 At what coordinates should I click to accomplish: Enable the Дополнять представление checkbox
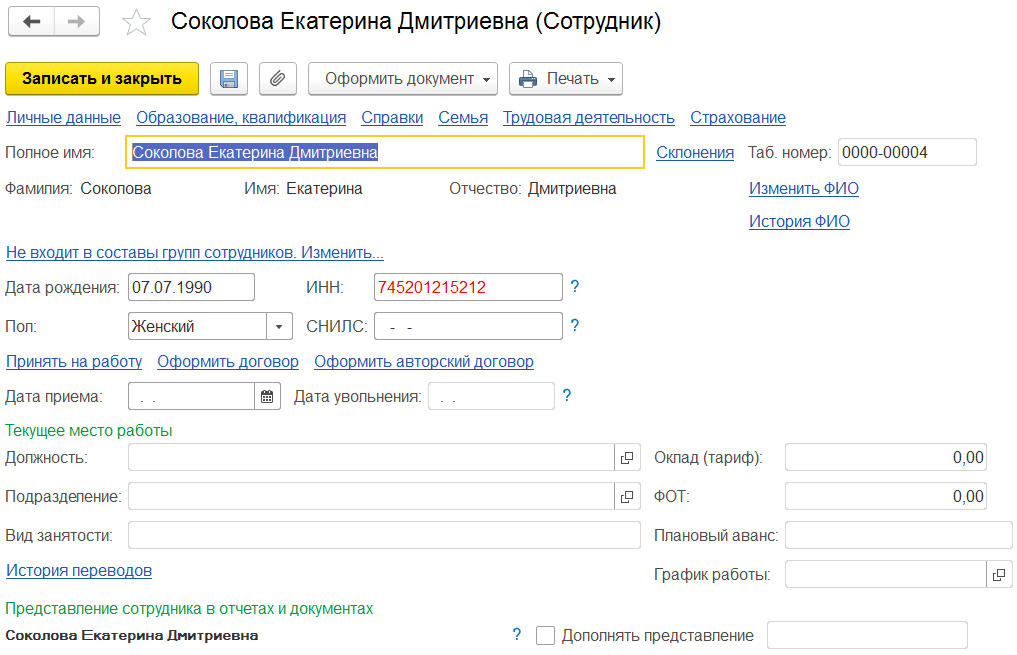coord(545,636)
